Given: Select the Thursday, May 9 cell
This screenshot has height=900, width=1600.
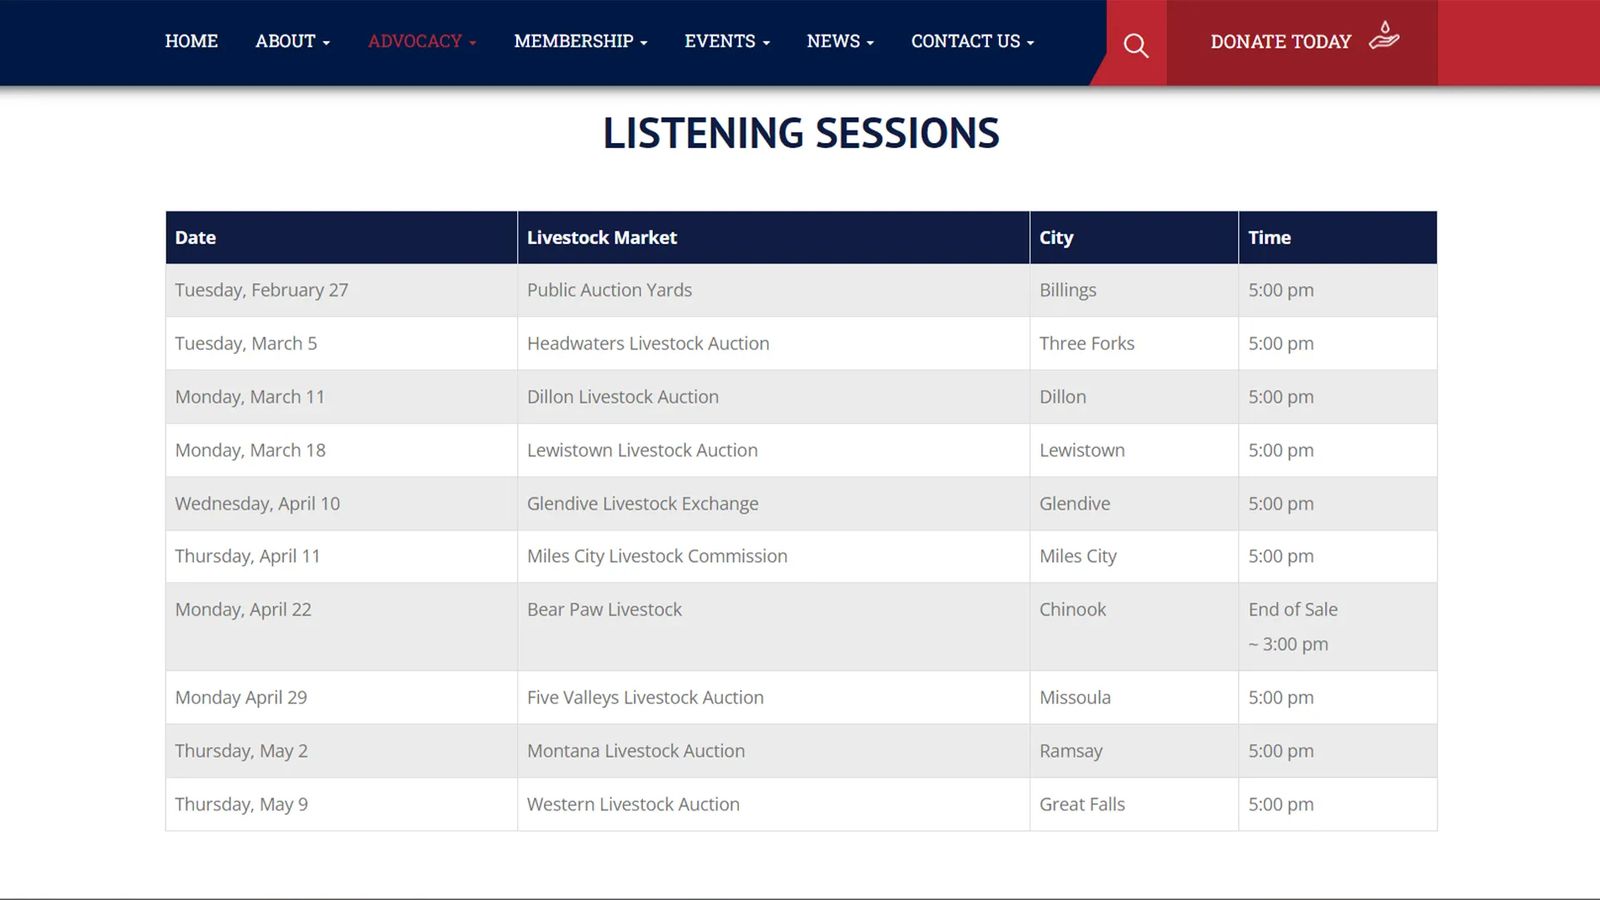Looking at the screenshot, I should pyautogui.click(x=341, y=804).
